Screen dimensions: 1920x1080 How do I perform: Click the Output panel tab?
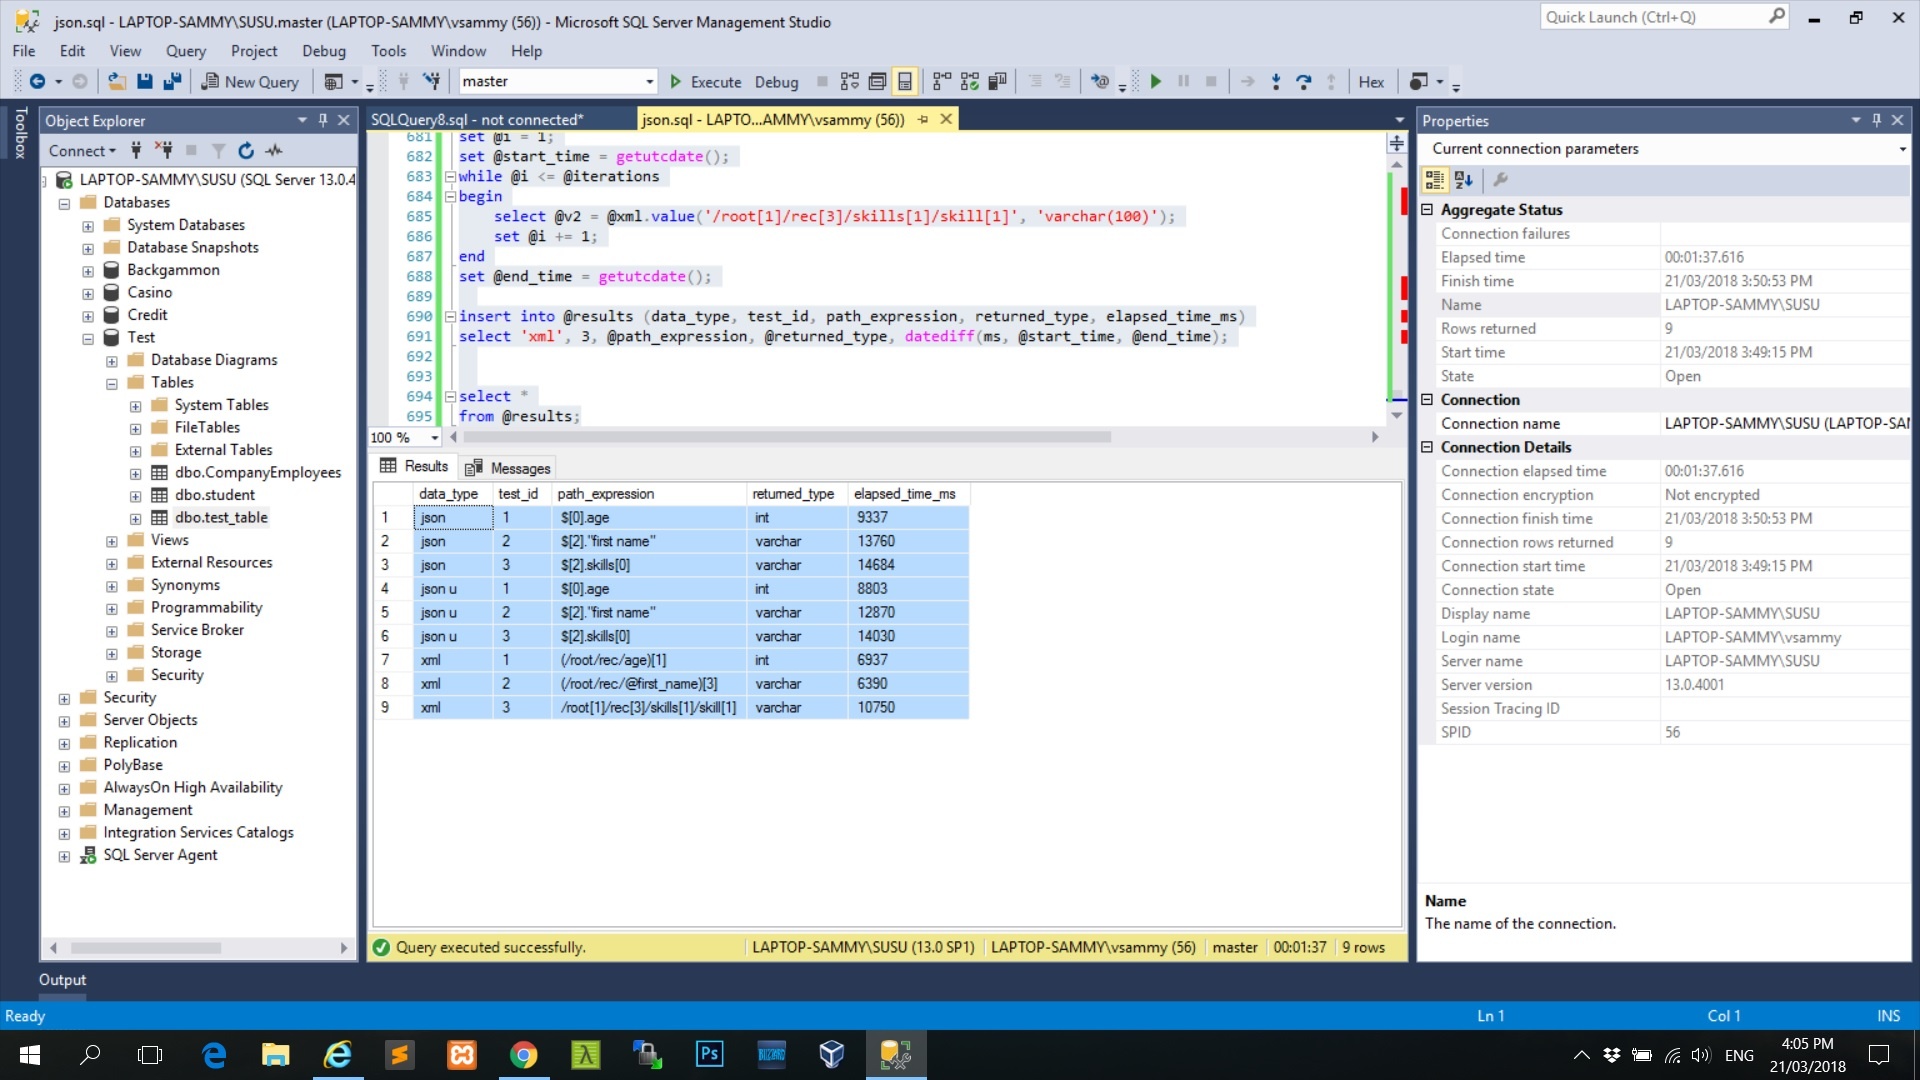pos(62,981)
